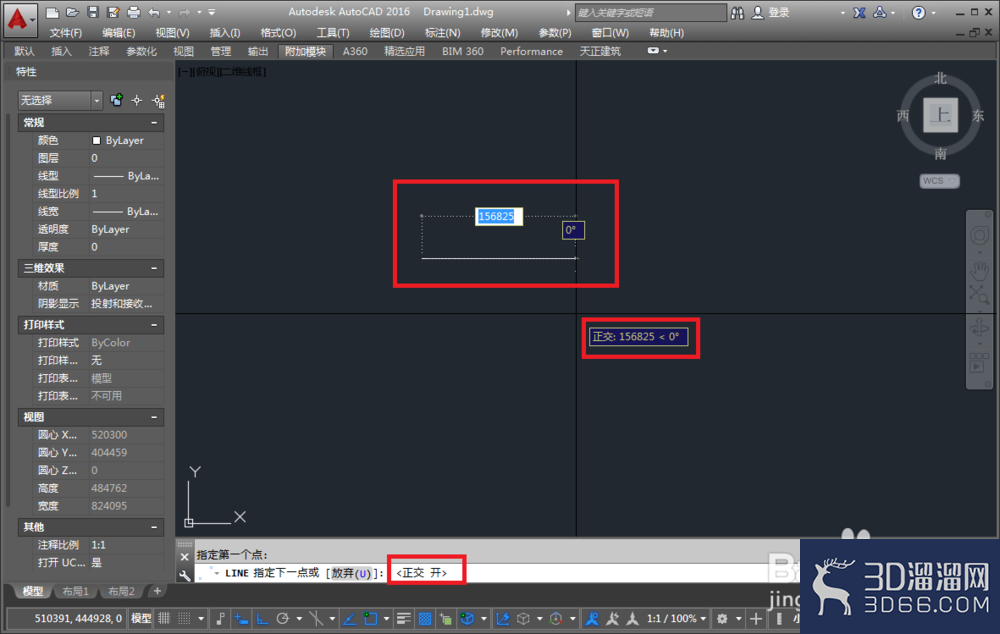
Task: Toggle selection cycling icon in status bar
Action: coord(446,618)
